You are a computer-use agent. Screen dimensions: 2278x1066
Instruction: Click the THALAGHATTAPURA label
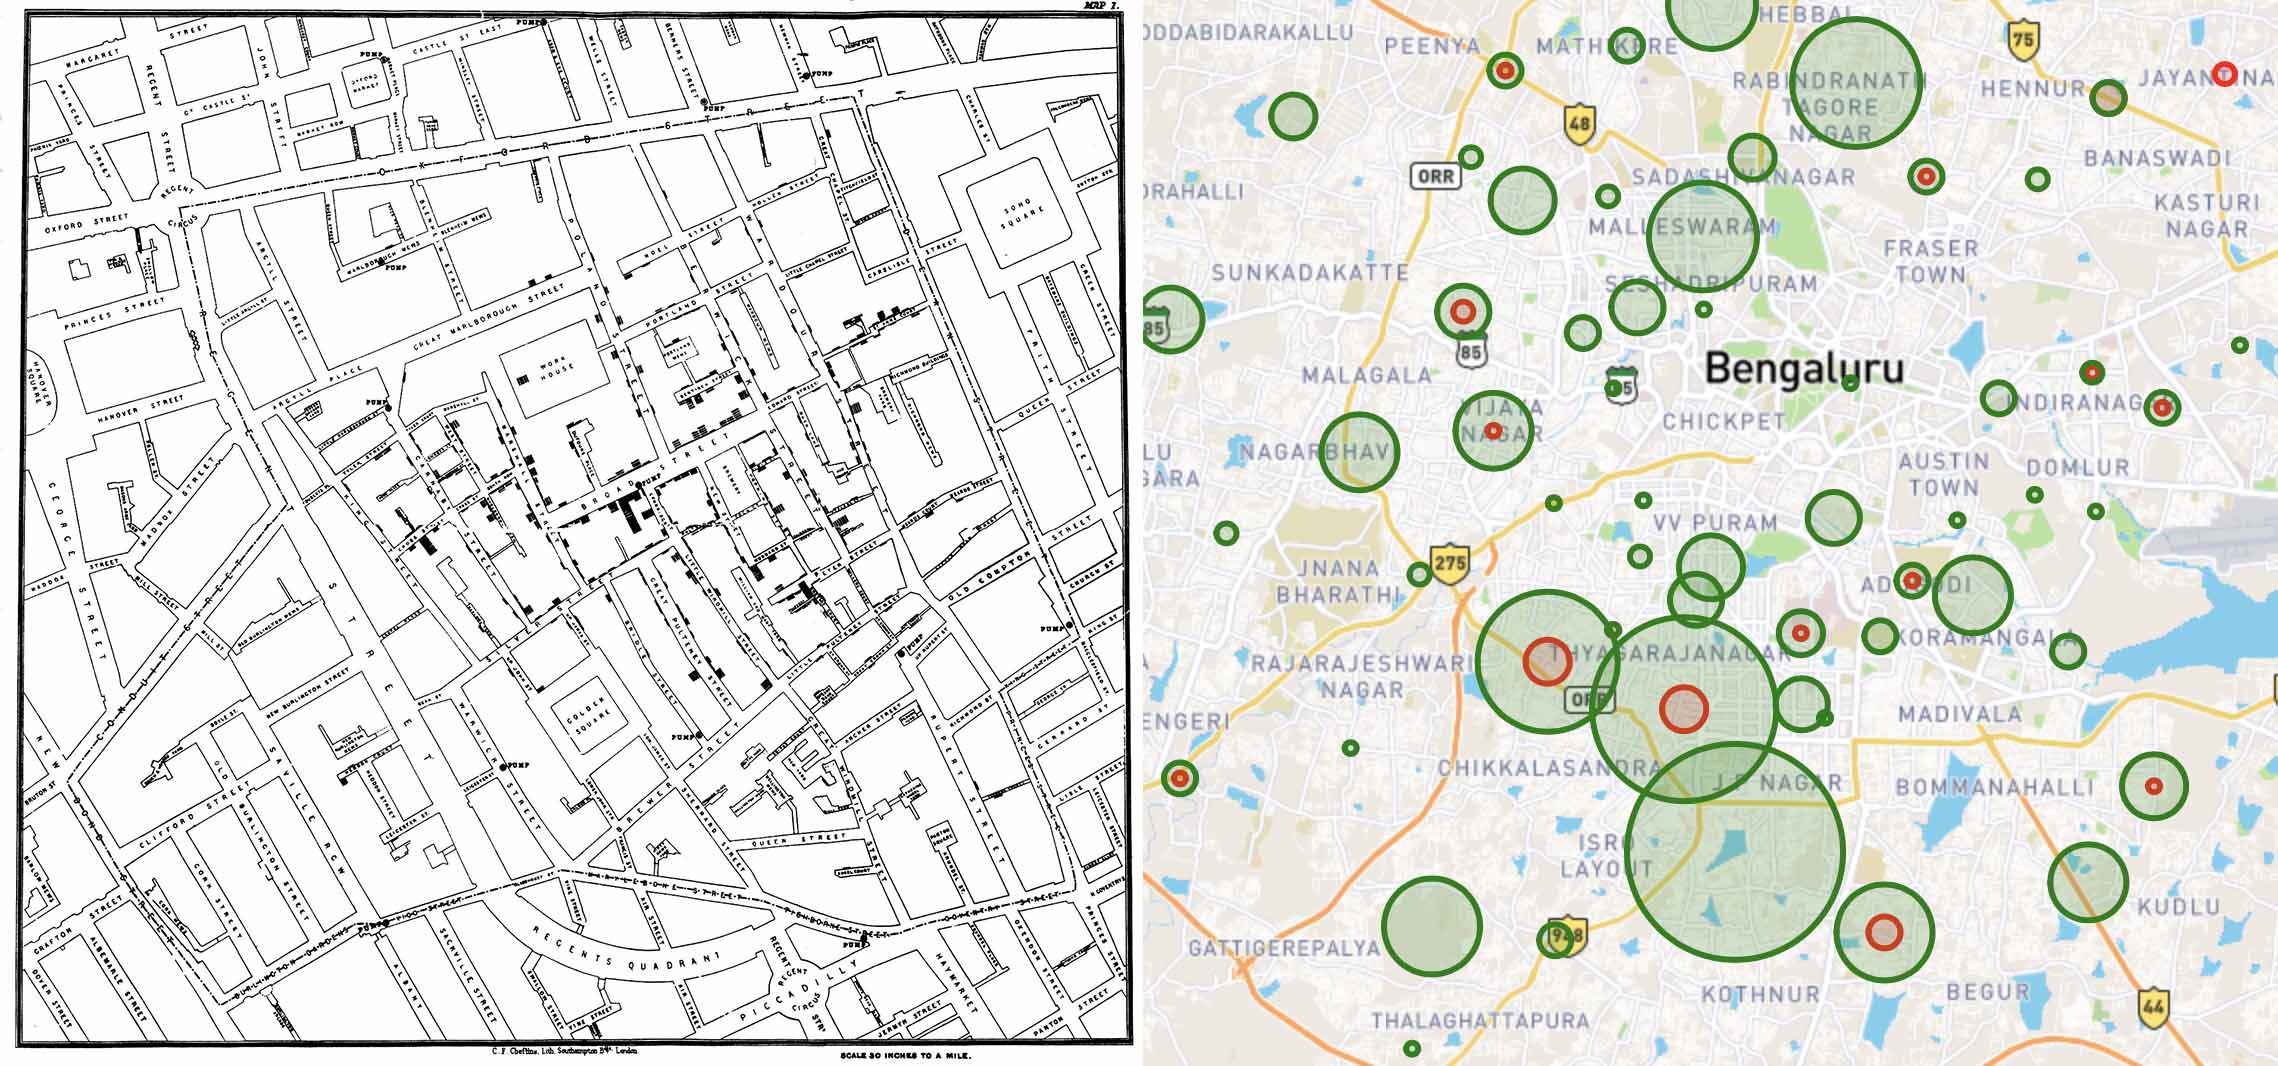click(1480, 1021)
